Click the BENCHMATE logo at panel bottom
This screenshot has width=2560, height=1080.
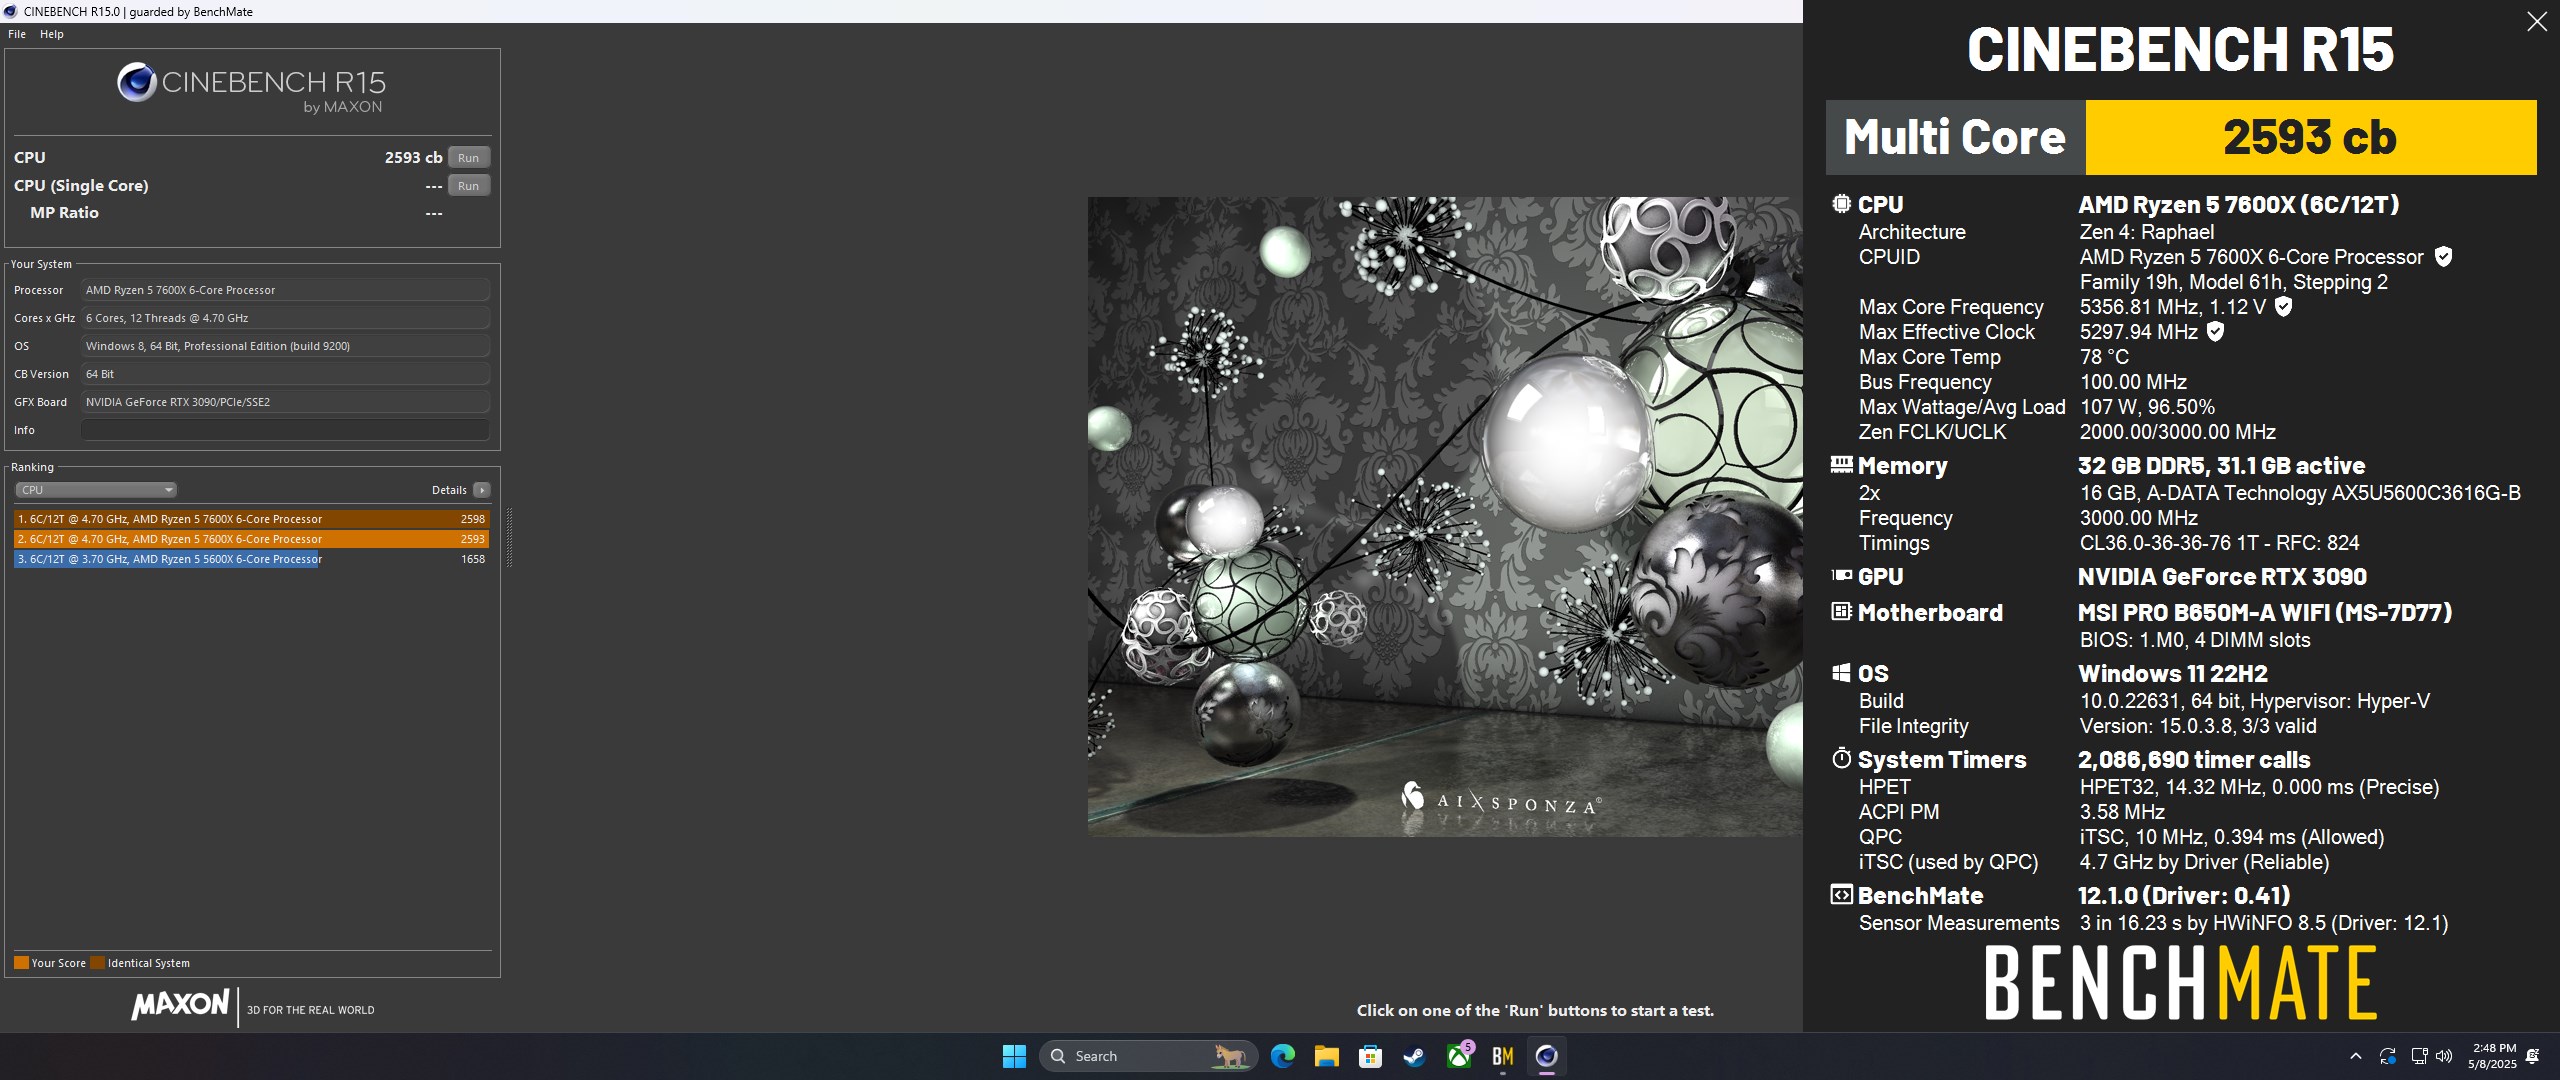(2180, 983)
